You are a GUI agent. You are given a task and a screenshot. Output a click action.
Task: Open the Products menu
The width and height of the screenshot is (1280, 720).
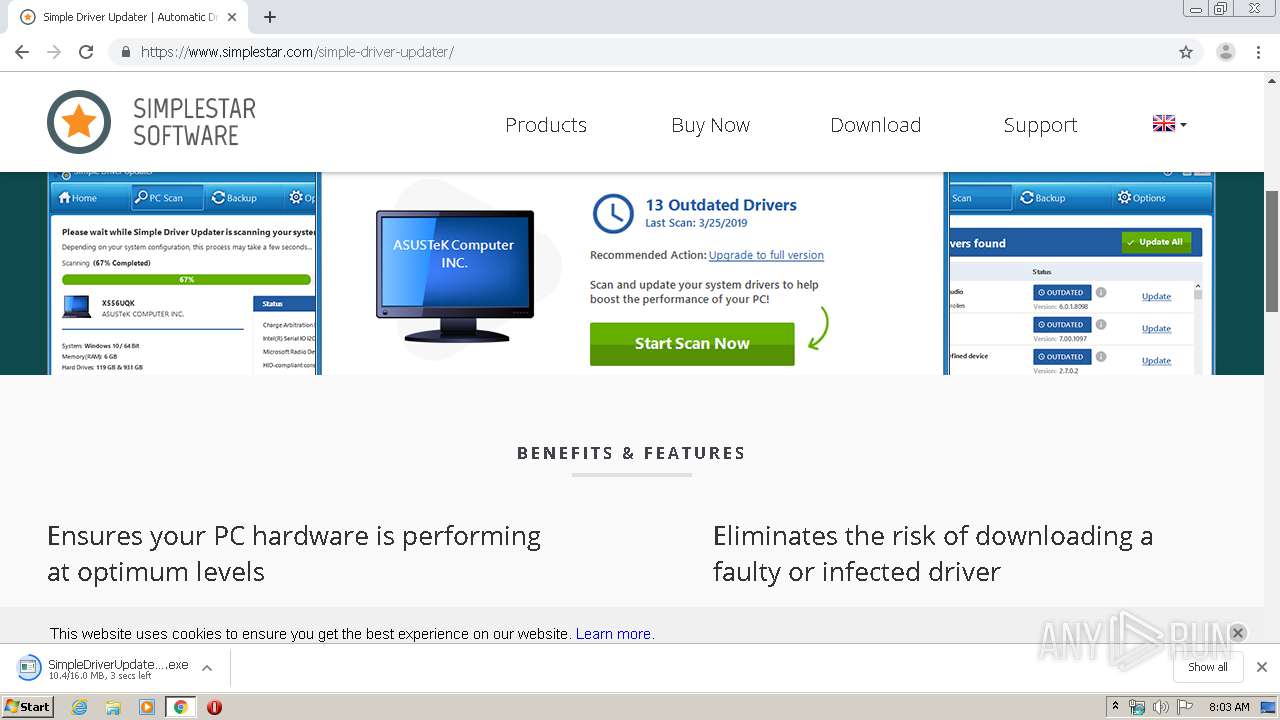[x=546, y=125]
